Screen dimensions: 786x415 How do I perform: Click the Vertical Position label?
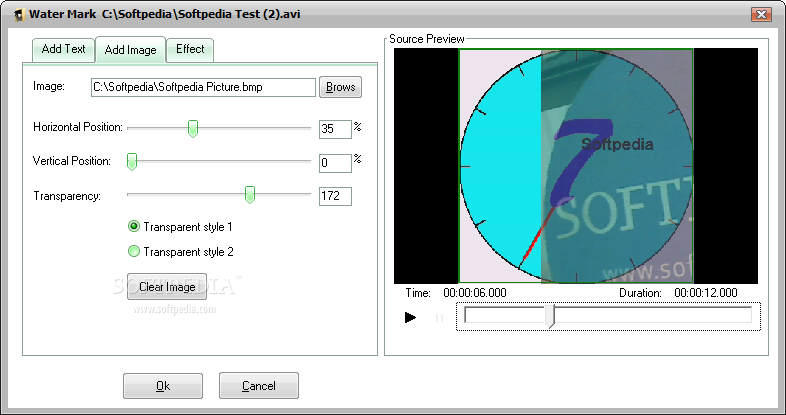click(72, 161)
